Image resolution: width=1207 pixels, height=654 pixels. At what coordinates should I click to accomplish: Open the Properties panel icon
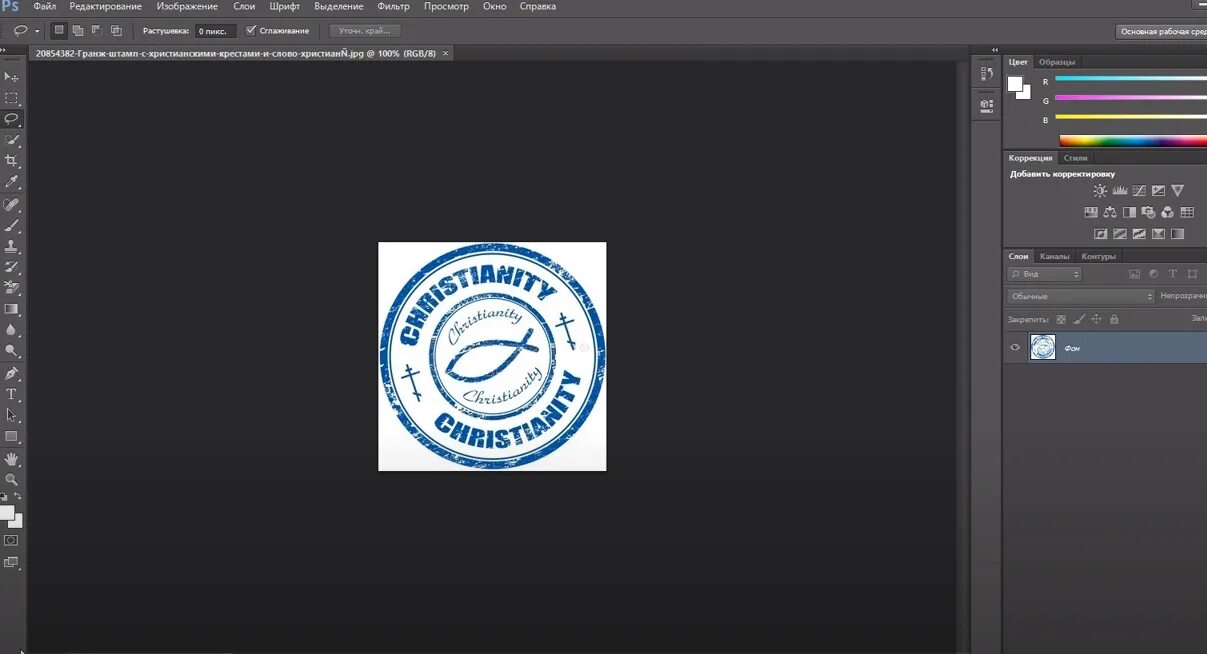pyautogui.click(x=987, y=104)
